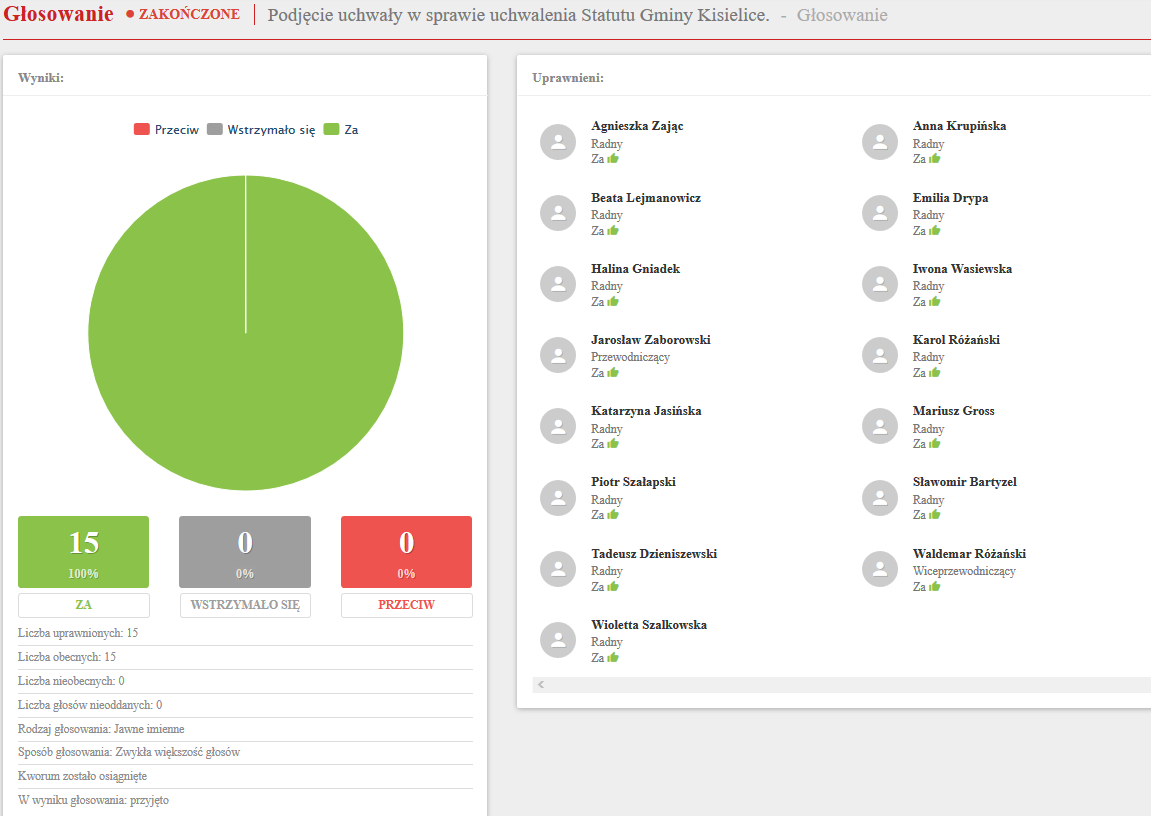1151x816 pixels.
Task: Click thumbs-up icon under Piotr Szałapski
Action: tap(613, 515)
